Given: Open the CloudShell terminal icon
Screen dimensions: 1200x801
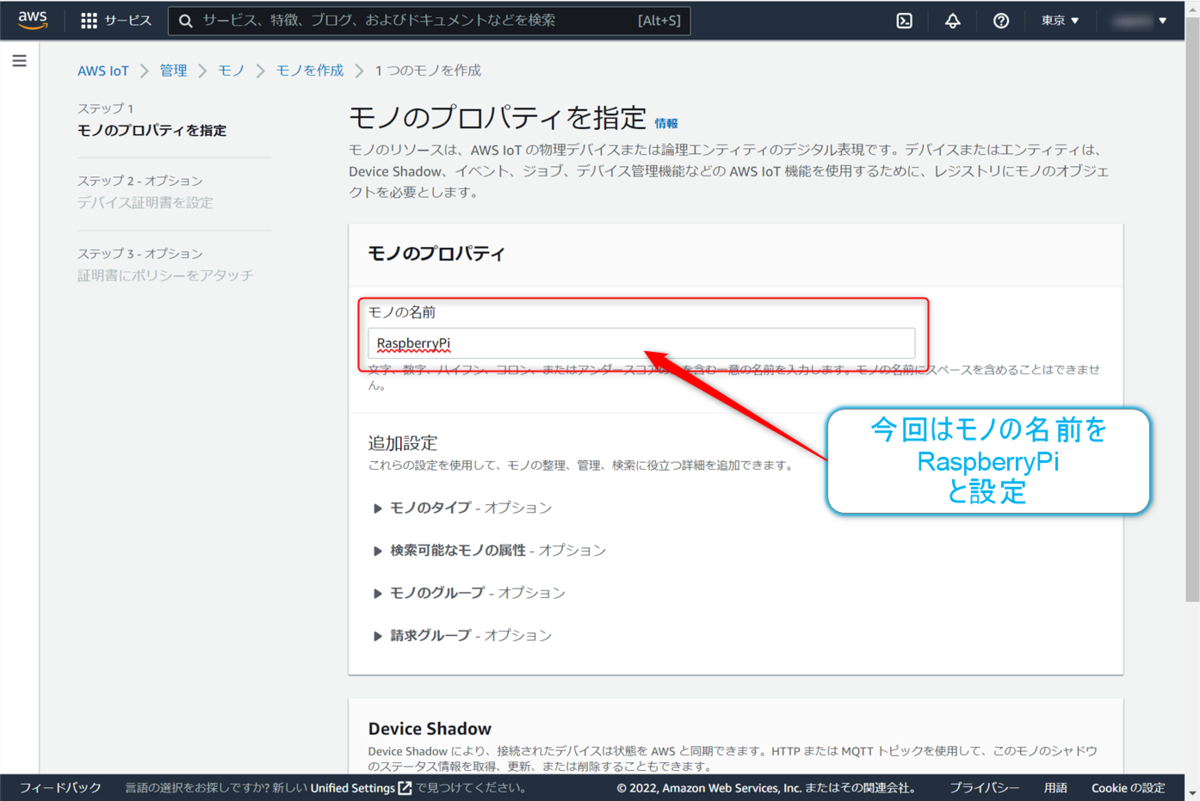Looking at the screenshot, I should pyautogui.click(x=904, y=20).
